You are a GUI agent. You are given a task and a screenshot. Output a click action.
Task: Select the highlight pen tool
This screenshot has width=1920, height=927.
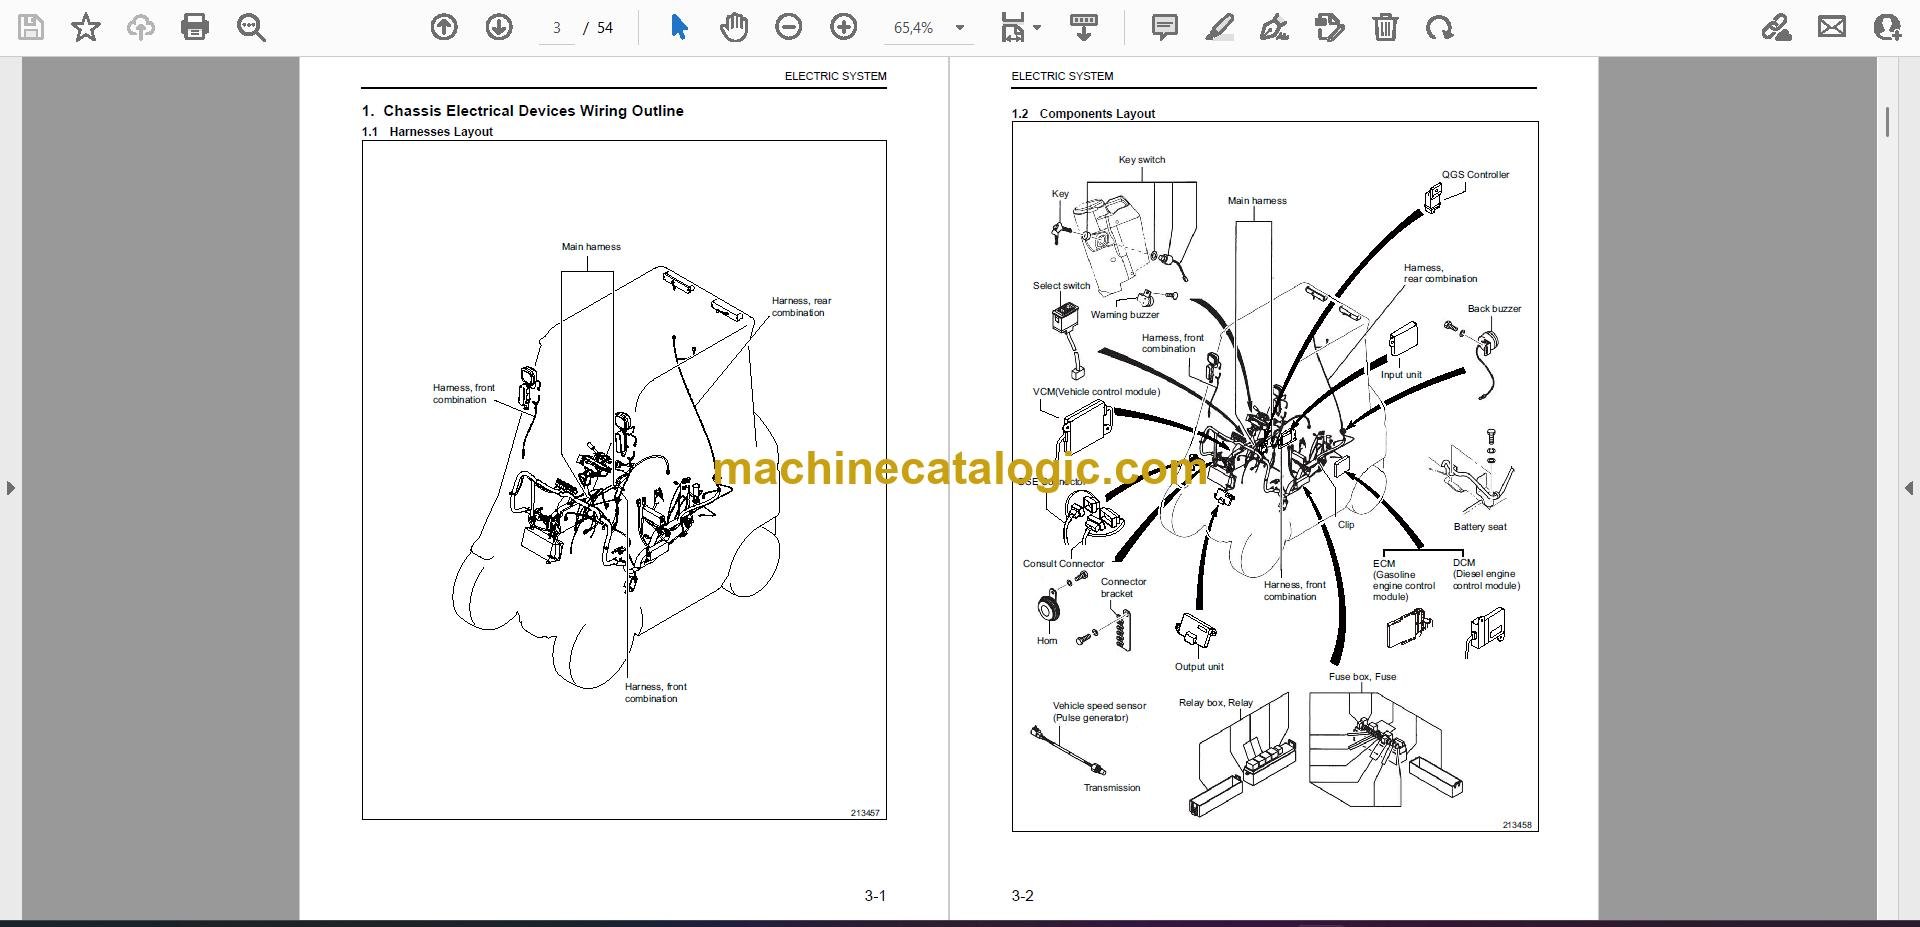point(1219,27)
